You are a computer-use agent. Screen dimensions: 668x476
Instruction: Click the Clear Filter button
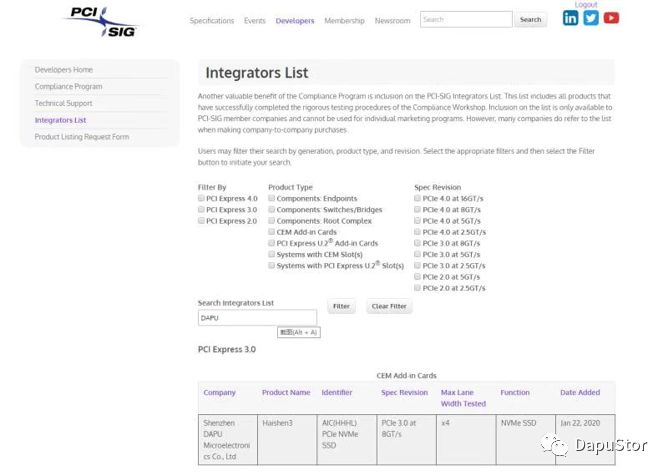pyautogui.click(x=389, y=306)
